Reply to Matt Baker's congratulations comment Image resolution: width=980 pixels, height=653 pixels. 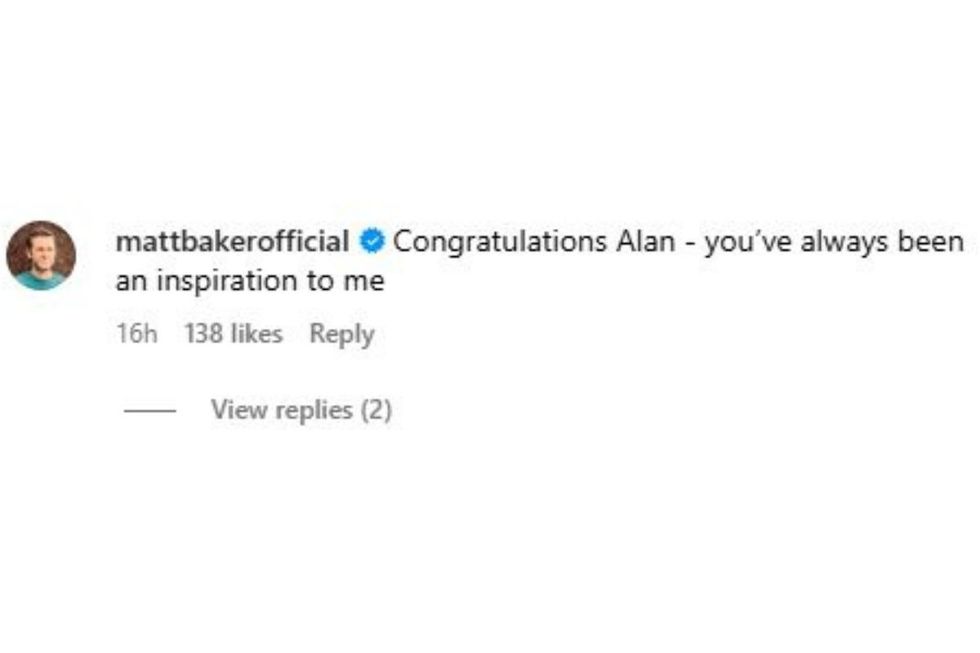tap(343, 334)
